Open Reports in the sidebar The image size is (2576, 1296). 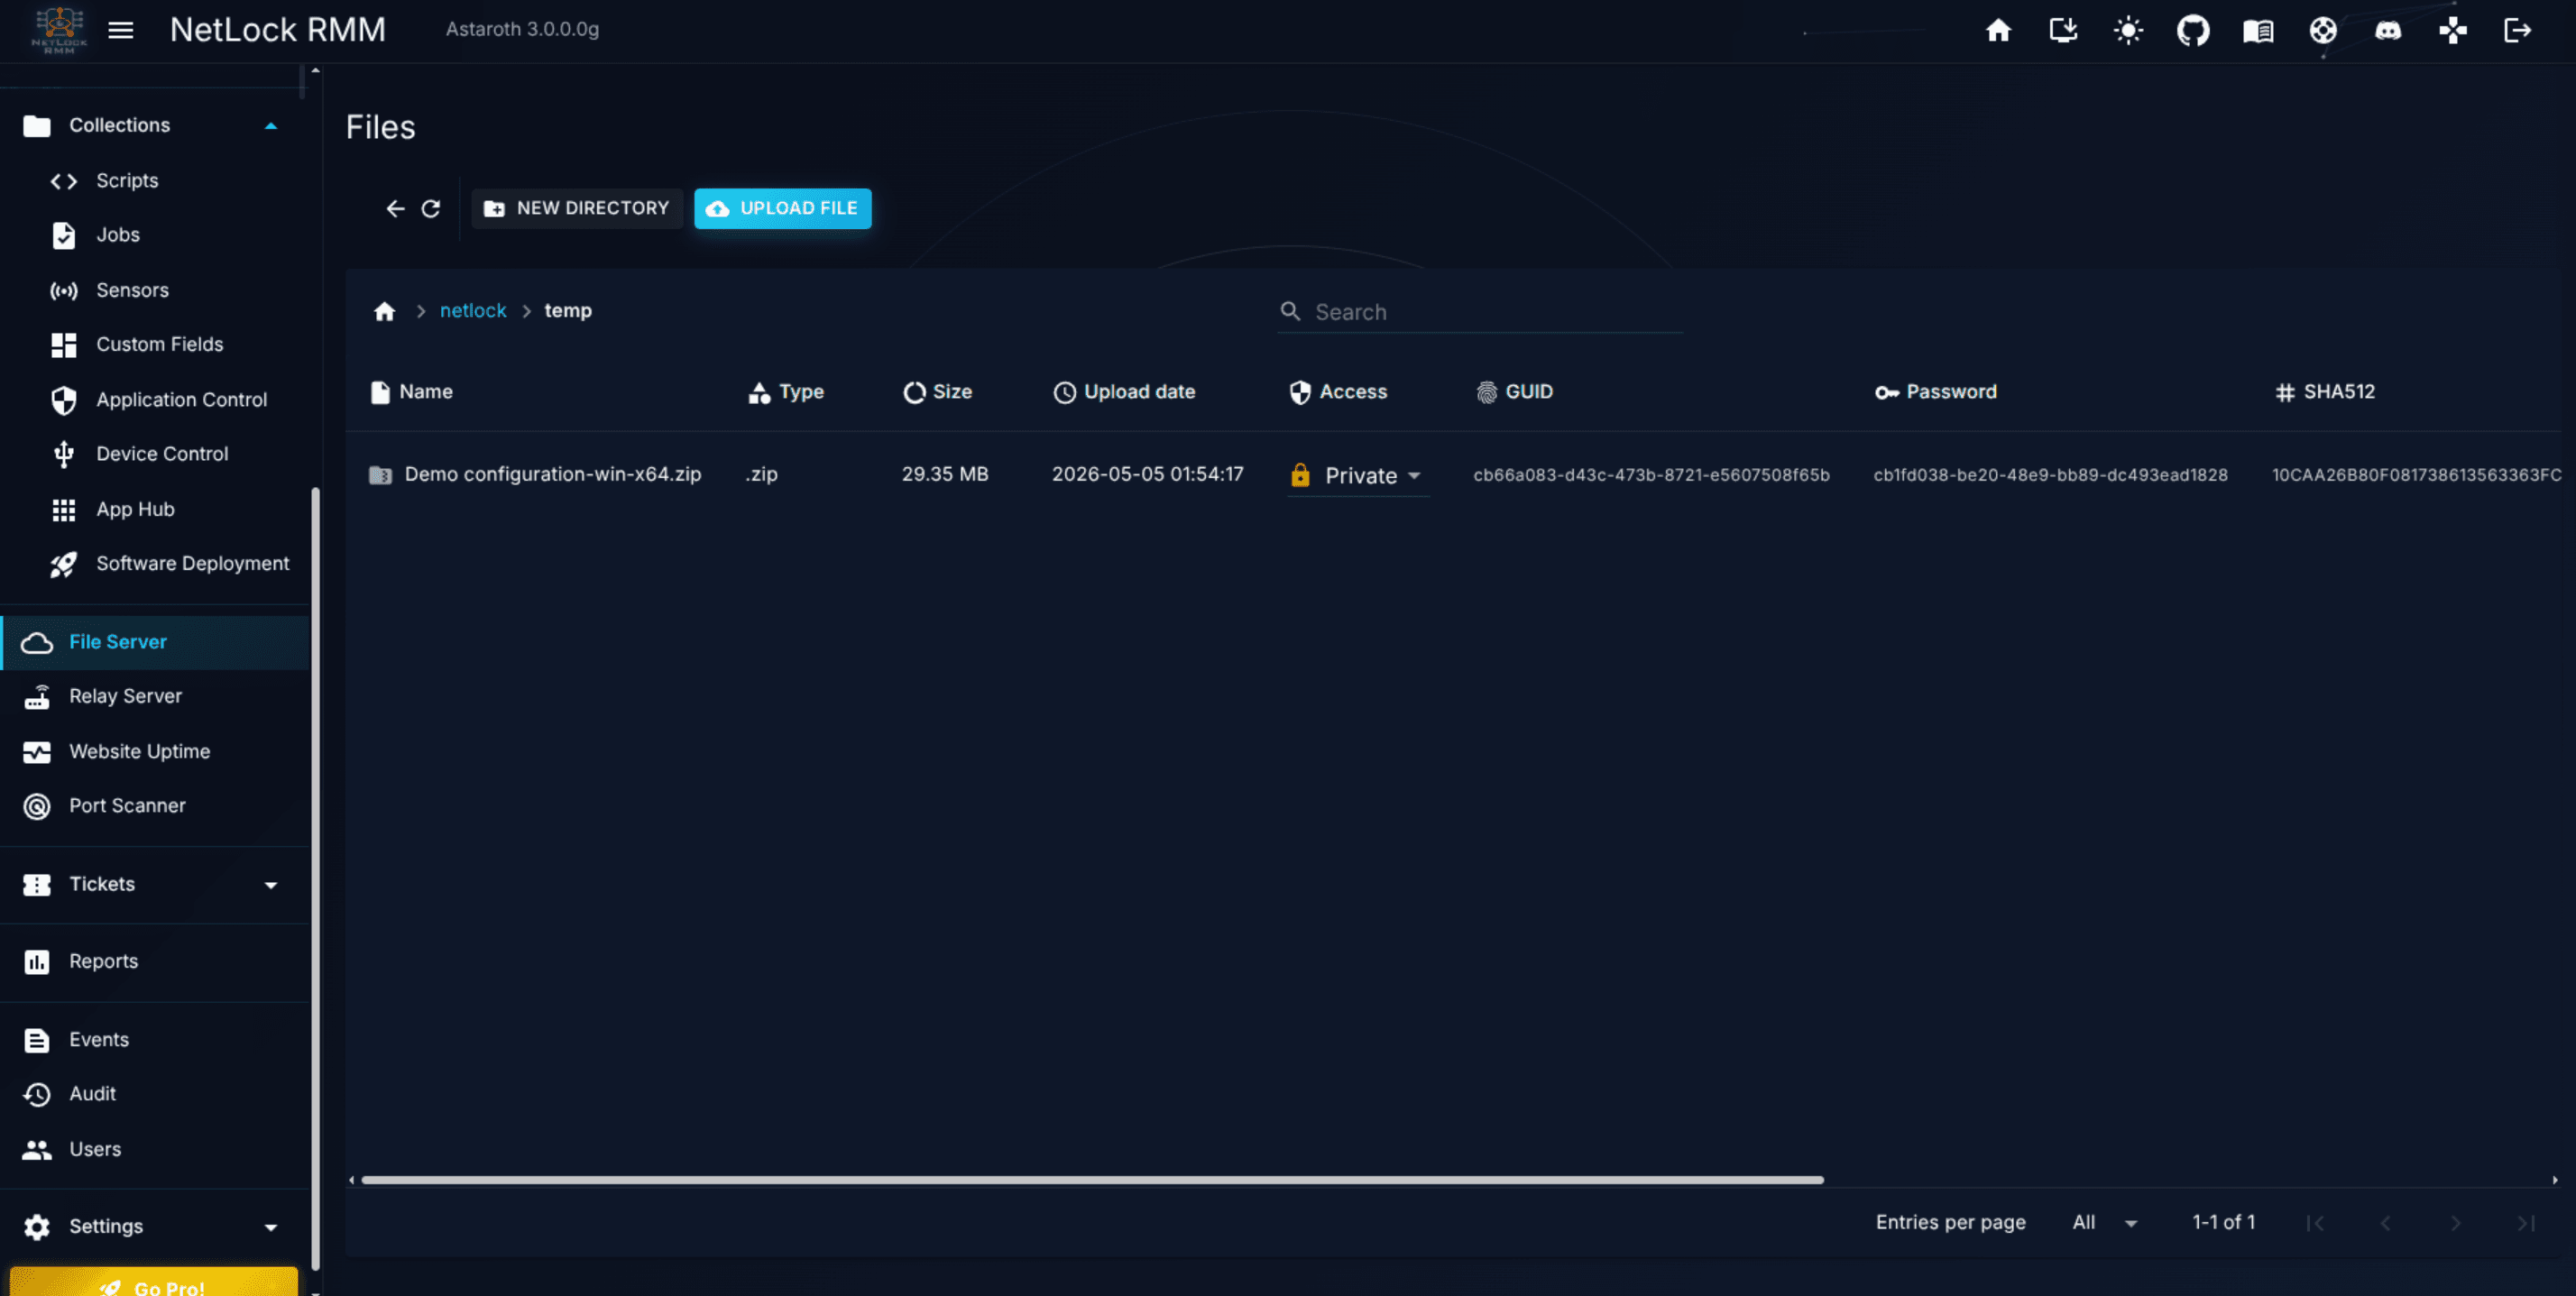coord(155,961)
